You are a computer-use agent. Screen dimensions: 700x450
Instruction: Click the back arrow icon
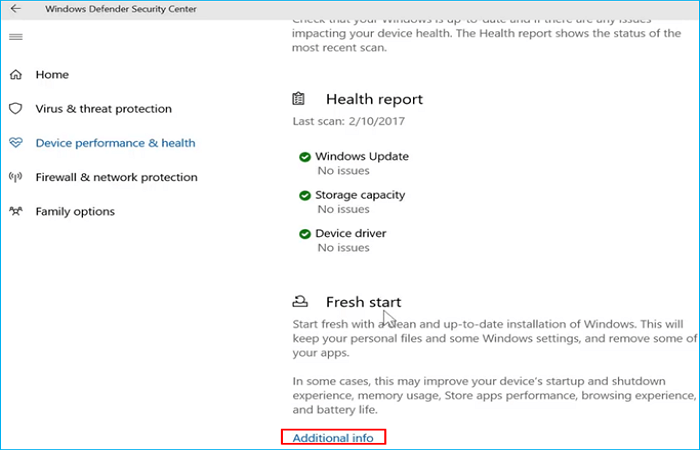(x=15, y=9)
